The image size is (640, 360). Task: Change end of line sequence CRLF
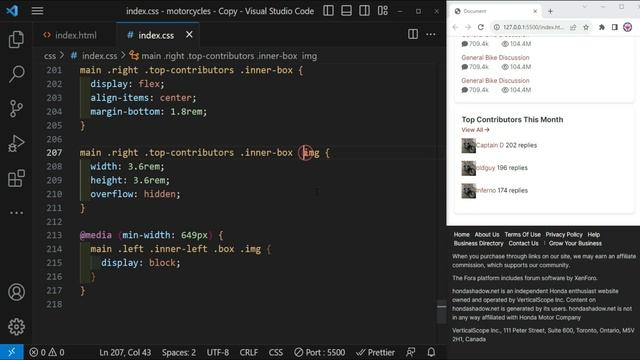coord(249,352)
